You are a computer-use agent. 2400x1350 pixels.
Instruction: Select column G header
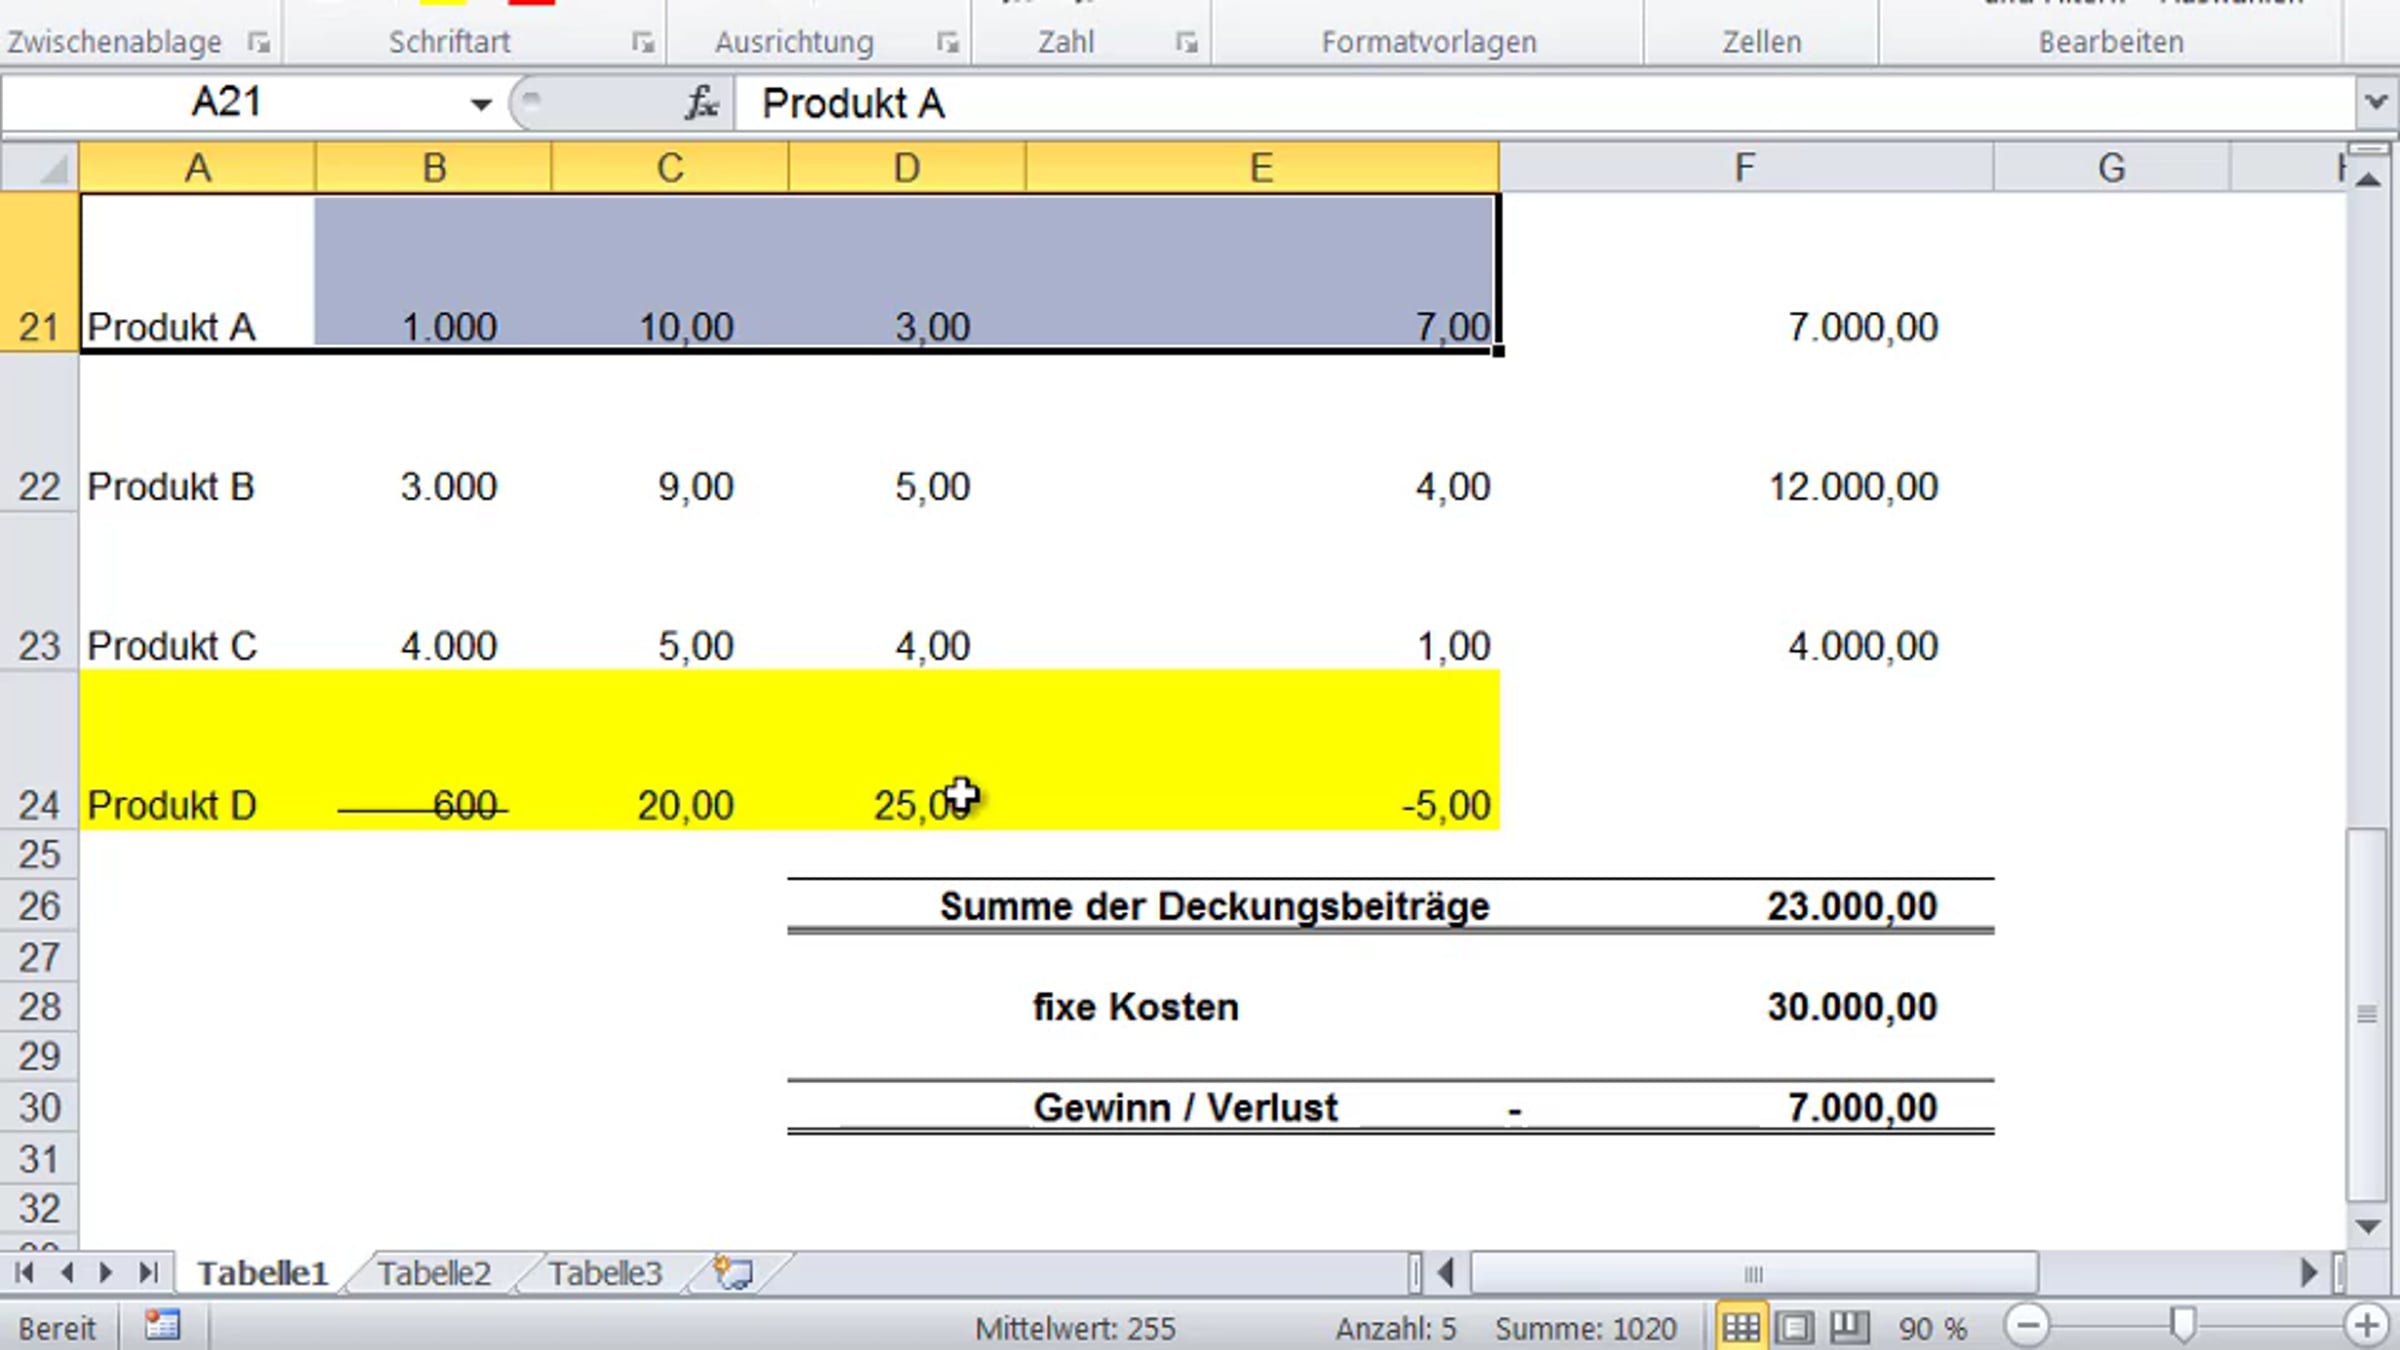(x=2111, y=168)
